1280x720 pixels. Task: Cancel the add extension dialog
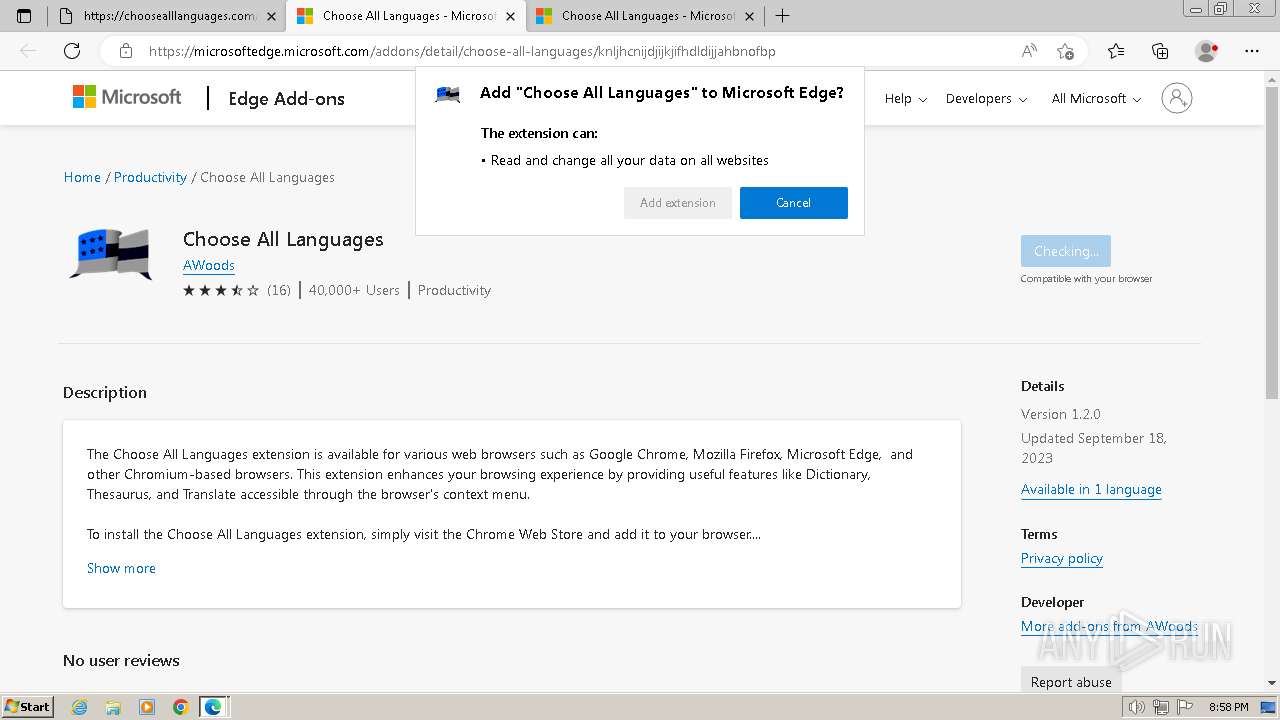pyautogui.click(x=794, y=203)
